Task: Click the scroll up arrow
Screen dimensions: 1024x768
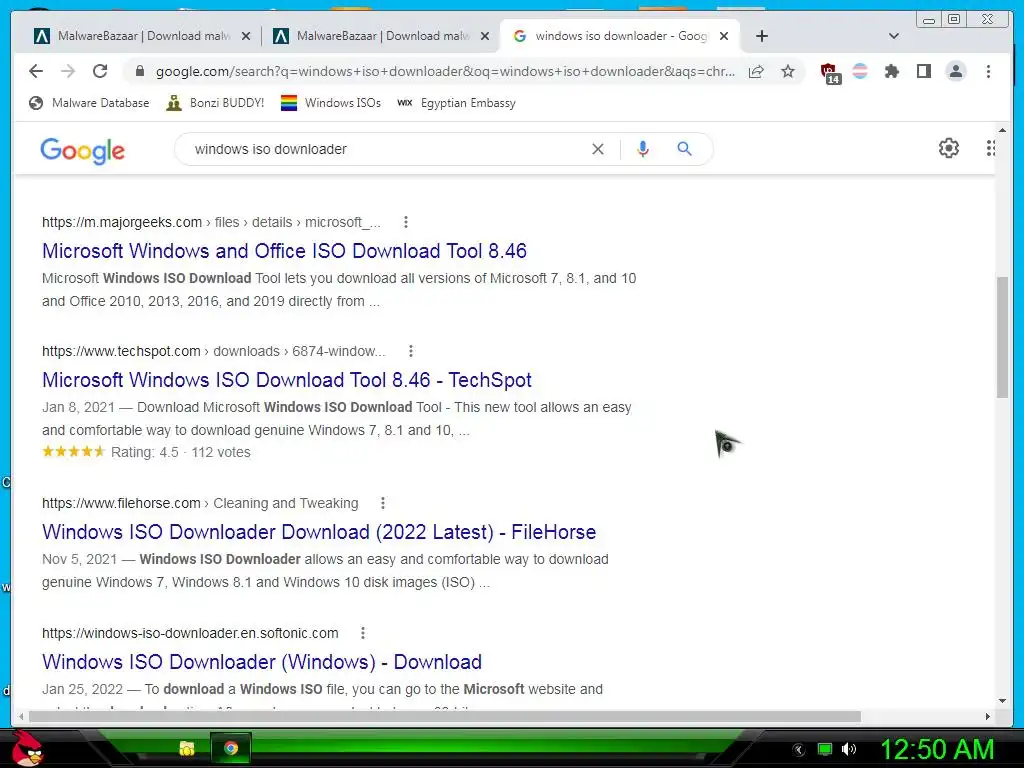Action: coord(1002,130)
